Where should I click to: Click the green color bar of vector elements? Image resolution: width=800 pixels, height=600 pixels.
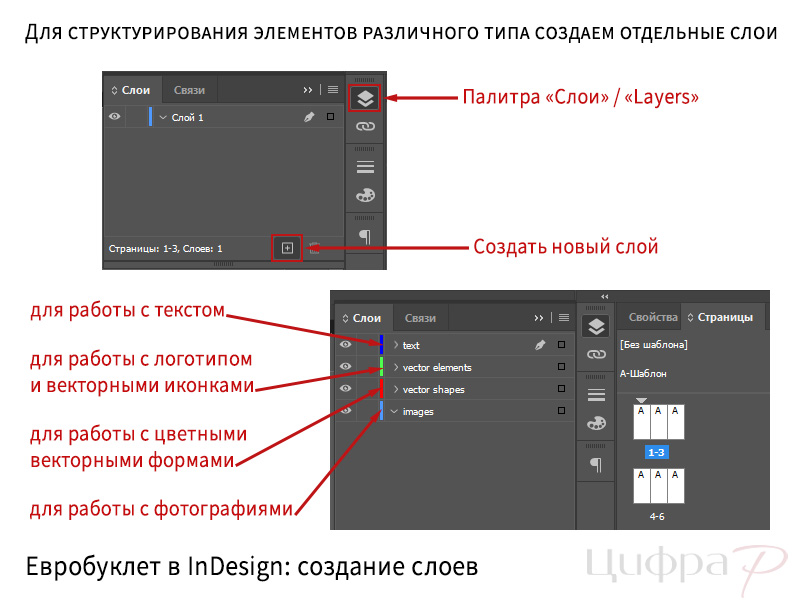tap(381, 366)
